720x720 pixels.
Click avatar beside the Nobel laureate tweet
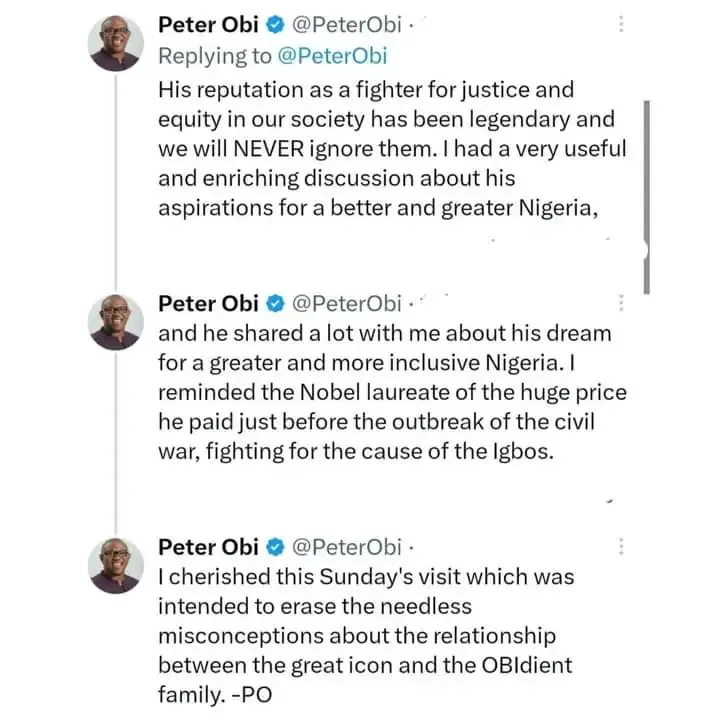point(116,323)
